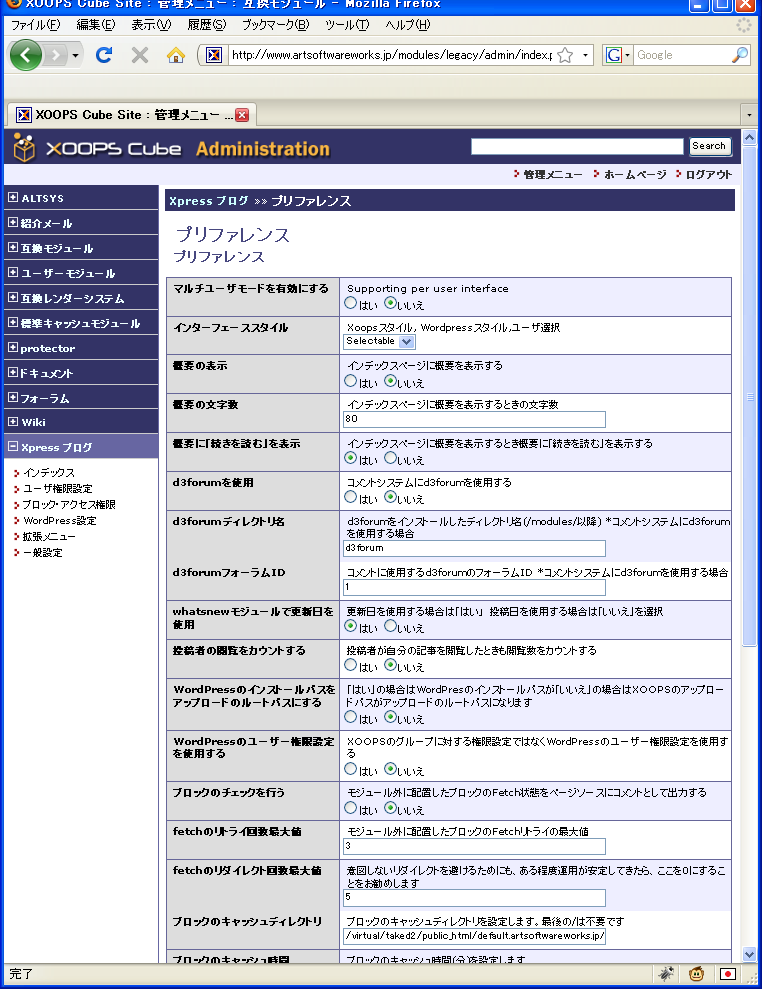This screenshot has height=989, width=762.
Task: Close the XOOPS Cube Site tab
Action: tap(242, 115)
